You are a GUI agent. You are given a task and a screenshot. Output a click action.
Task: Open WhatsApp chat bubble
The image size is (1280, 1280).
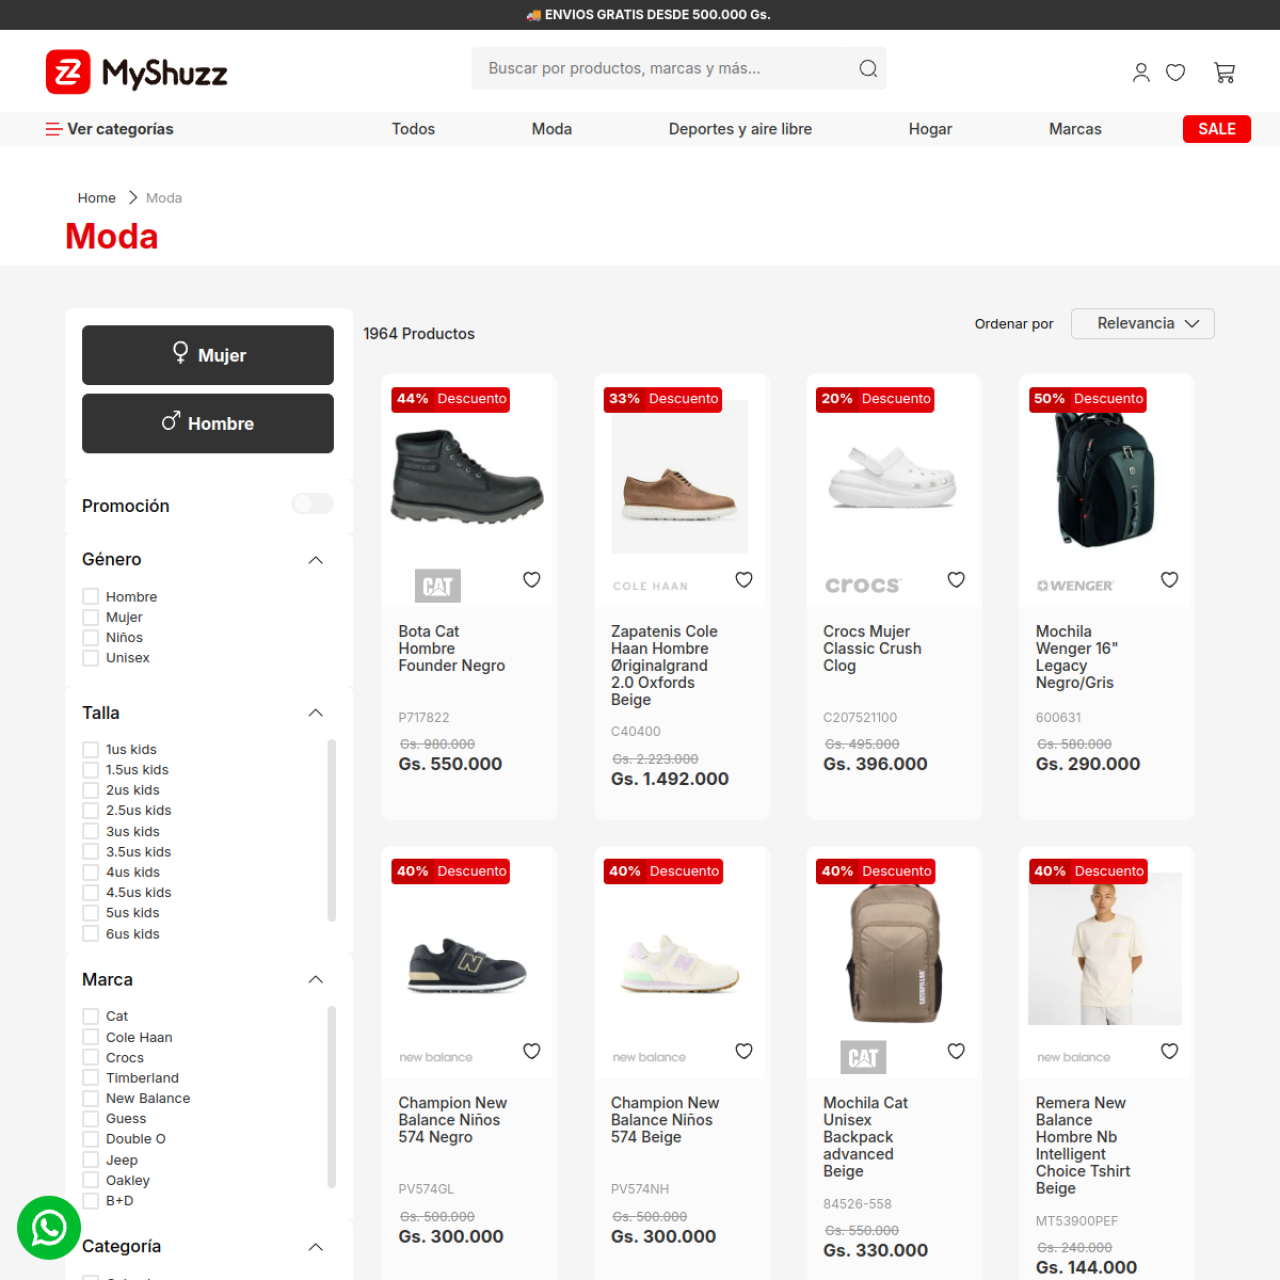[x=49, y=1227]
